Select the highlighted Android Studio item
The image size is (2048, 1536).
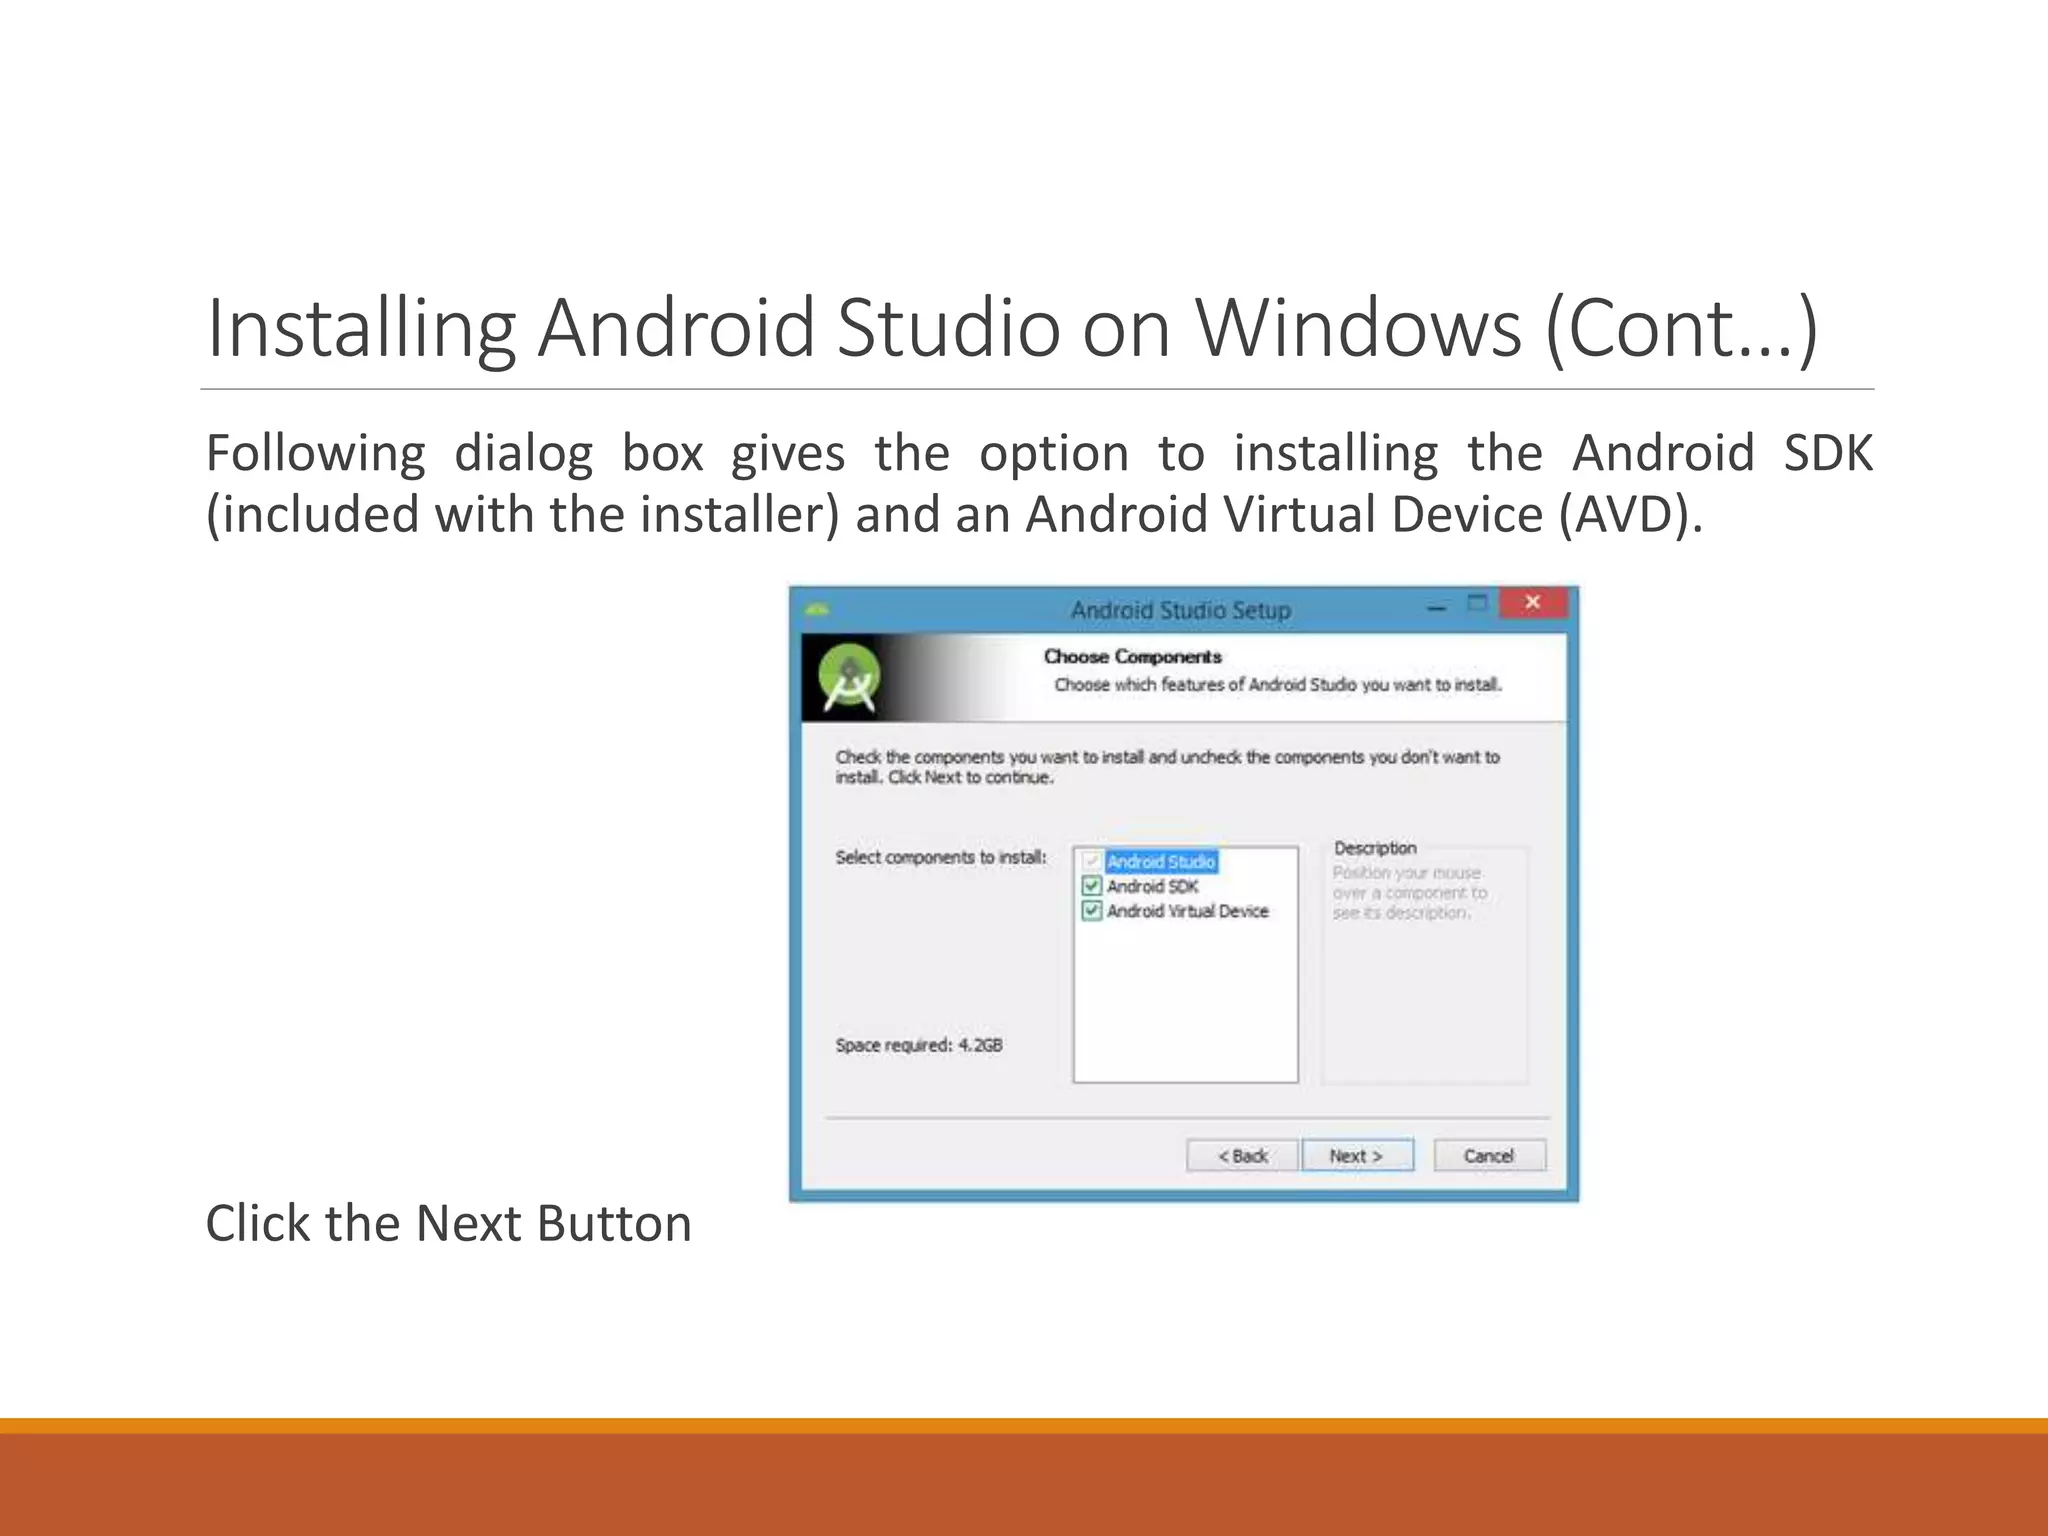[1161, 861]
